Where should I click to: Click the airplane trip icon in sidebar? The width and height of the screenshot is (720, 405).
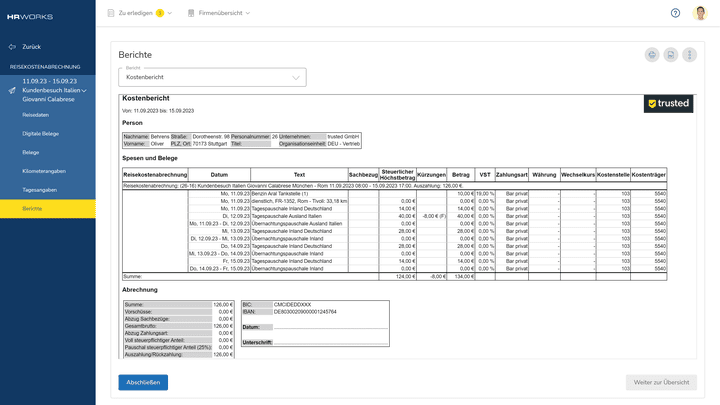[11, 91]
